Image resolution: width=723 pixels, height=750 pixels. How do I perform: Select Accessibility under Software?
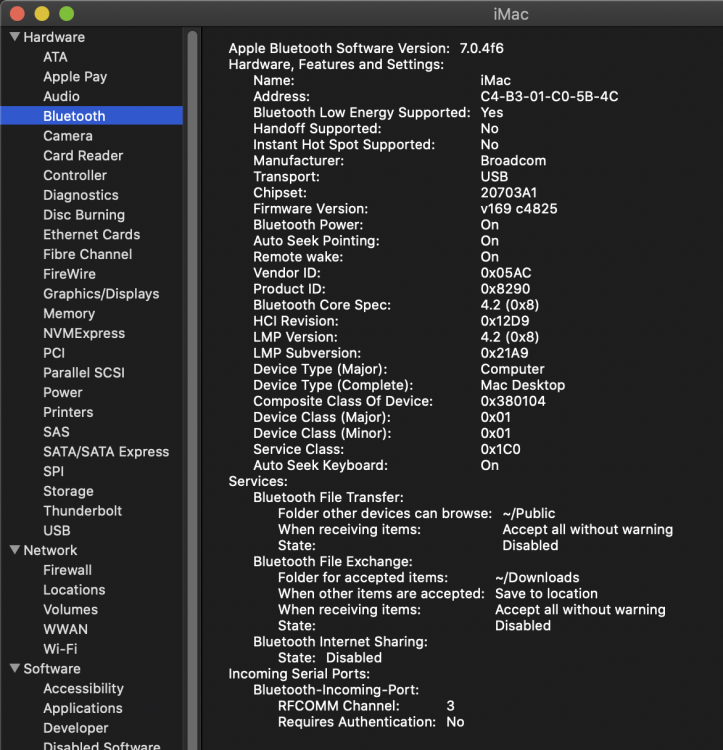click(x=84, y=688)
